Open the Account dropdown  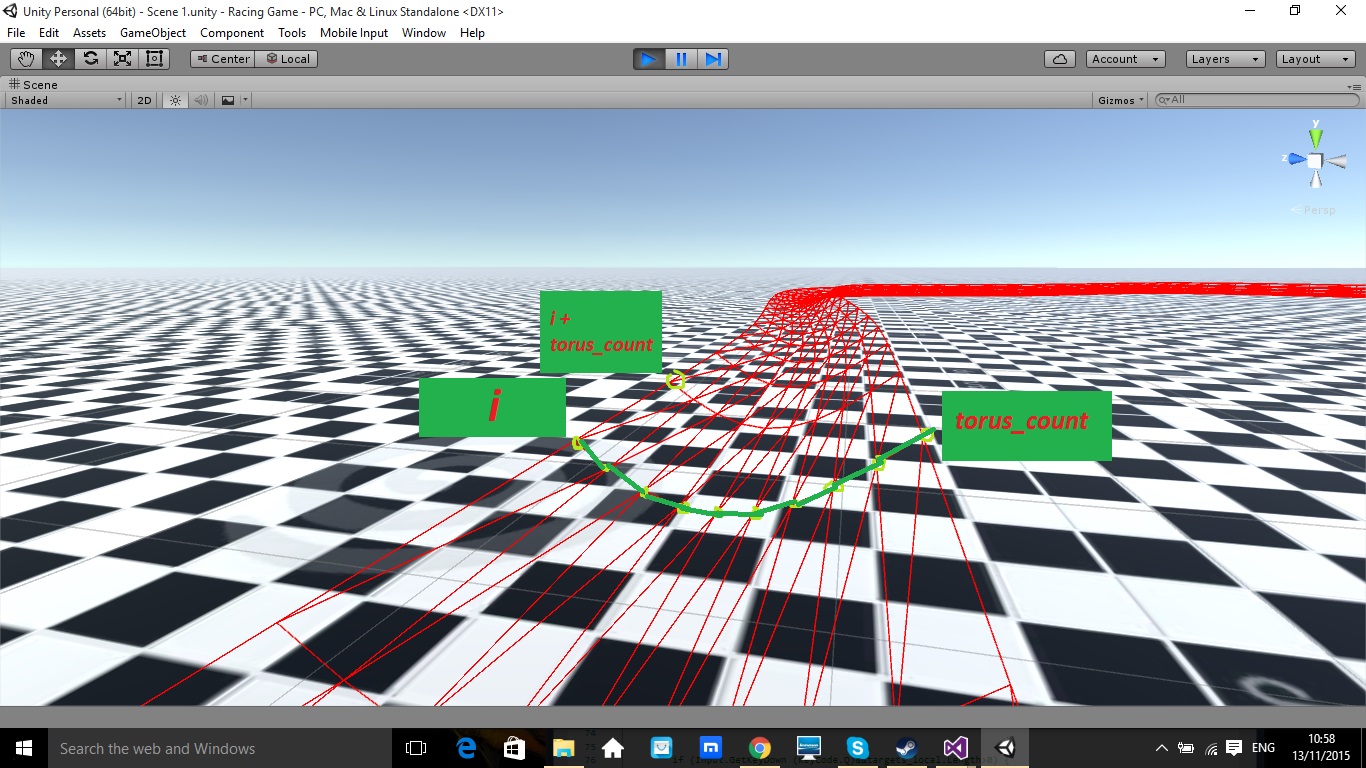(1125, 59)
